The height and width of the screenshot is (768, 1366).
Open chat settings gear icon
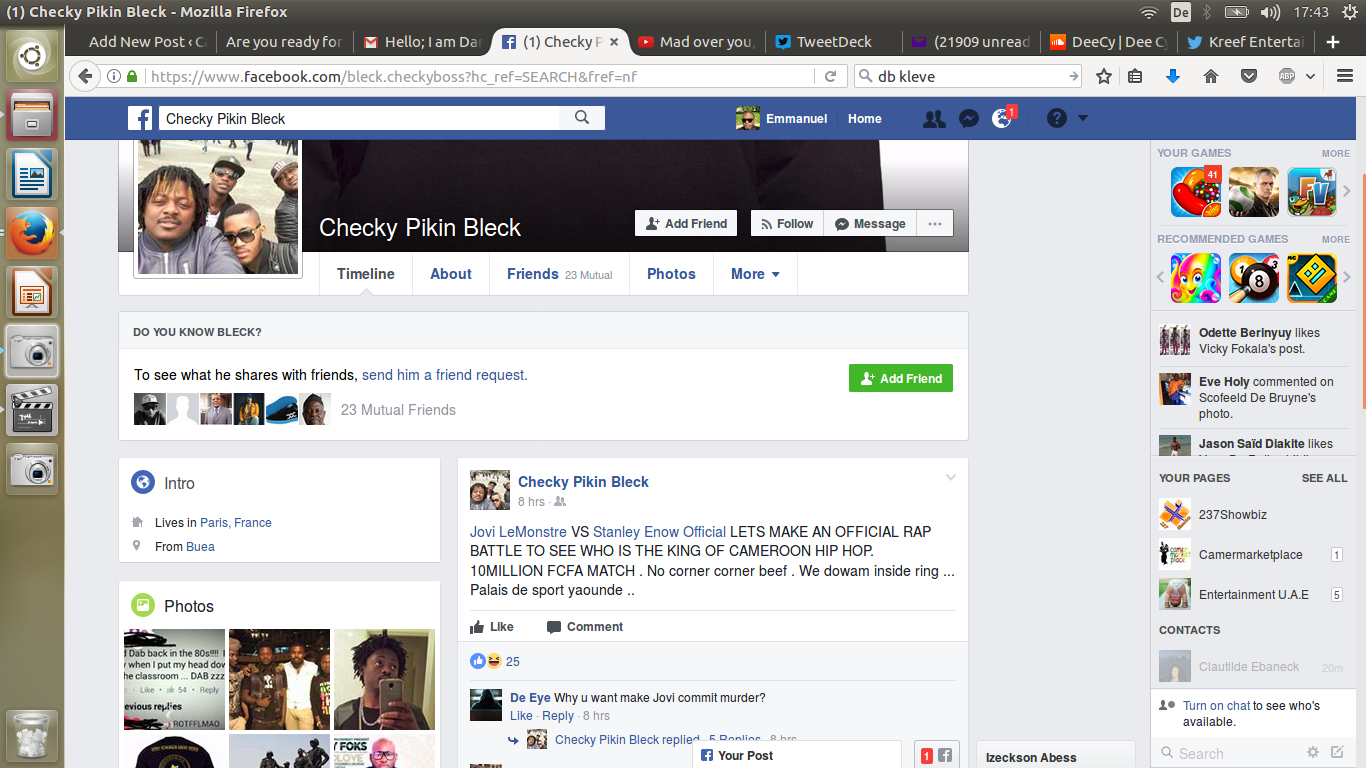[1313, 753]
